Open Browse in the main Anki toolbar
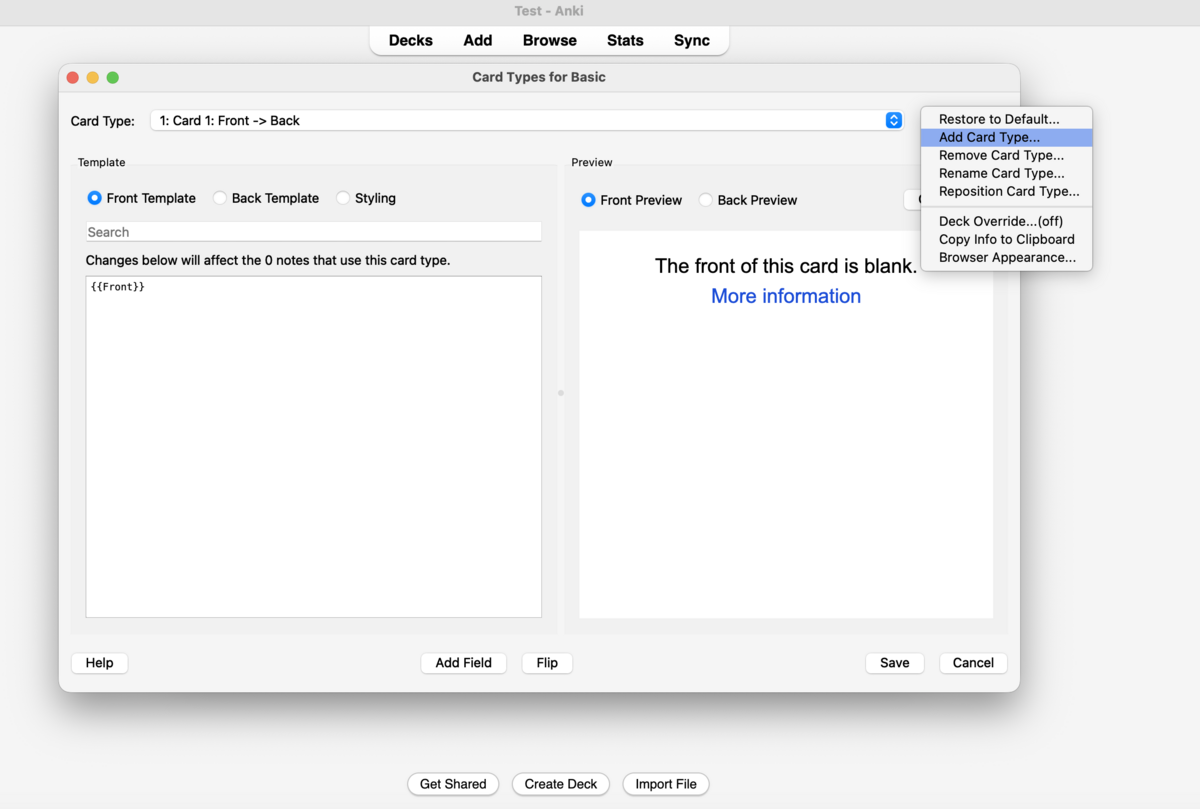The width and height of the screenshot is (1200, 809). 550,41
